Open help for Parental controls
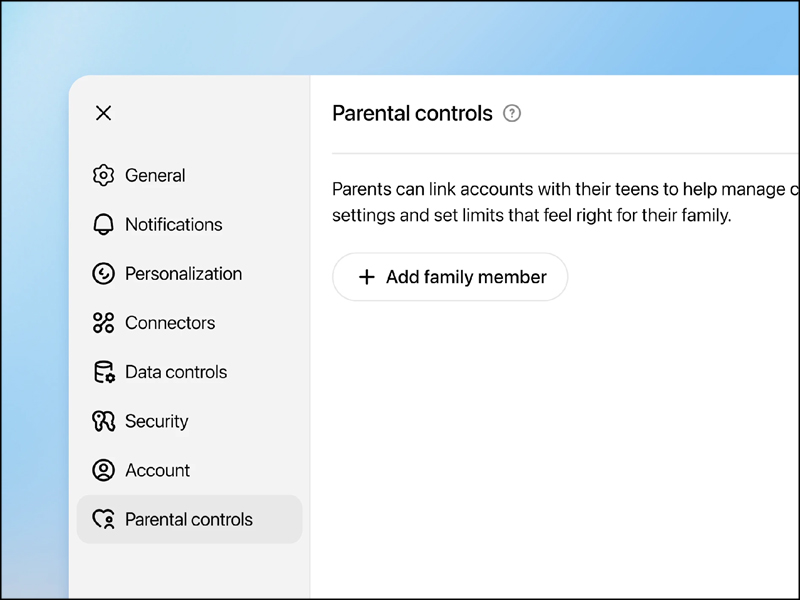The width and height of the screenshot is (800, 600). coord(512,113)
